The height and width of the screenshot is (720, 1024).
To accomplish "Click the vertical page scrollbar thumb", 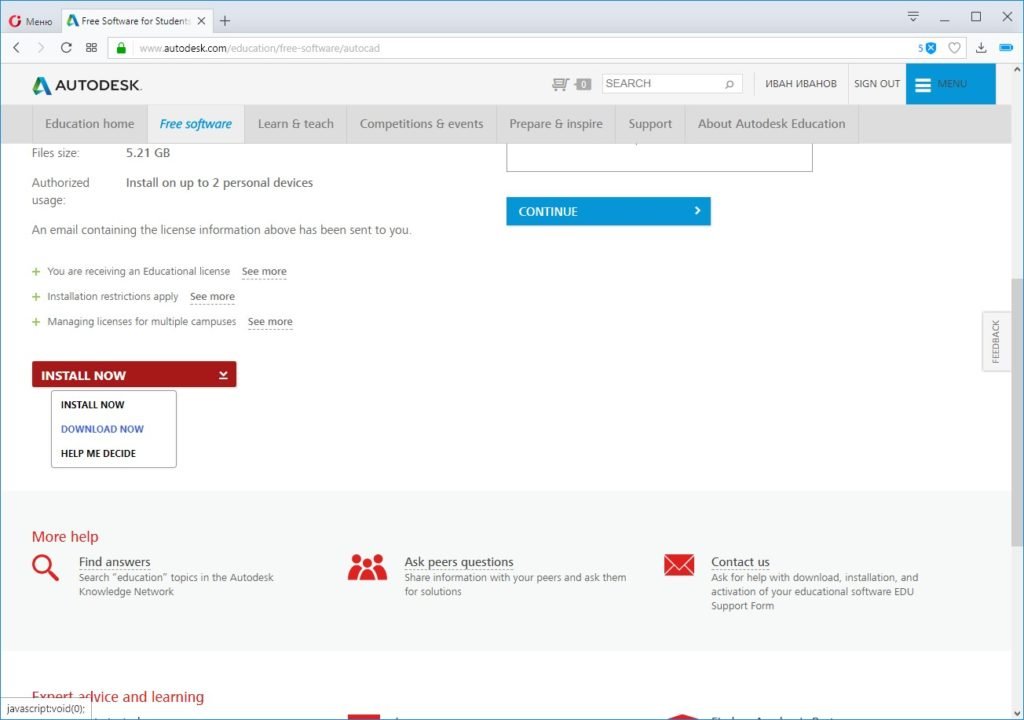I will (1017, 412).
